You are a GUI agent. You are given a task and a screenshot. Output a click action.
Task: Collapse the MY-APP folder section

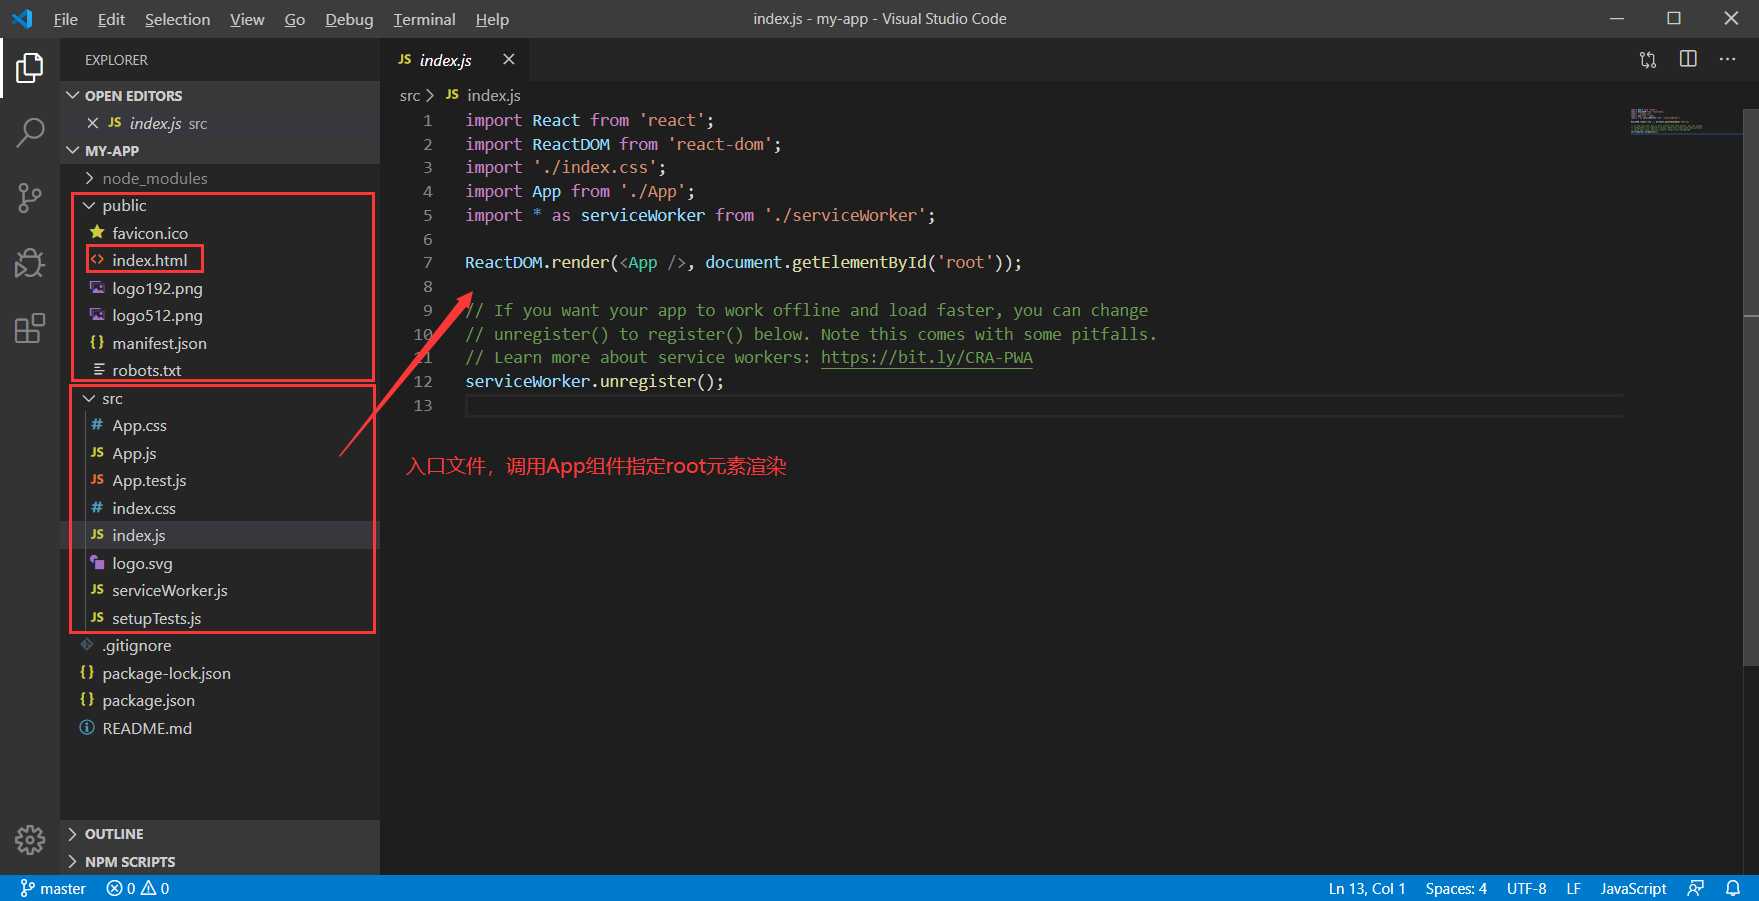coord(220,151)
